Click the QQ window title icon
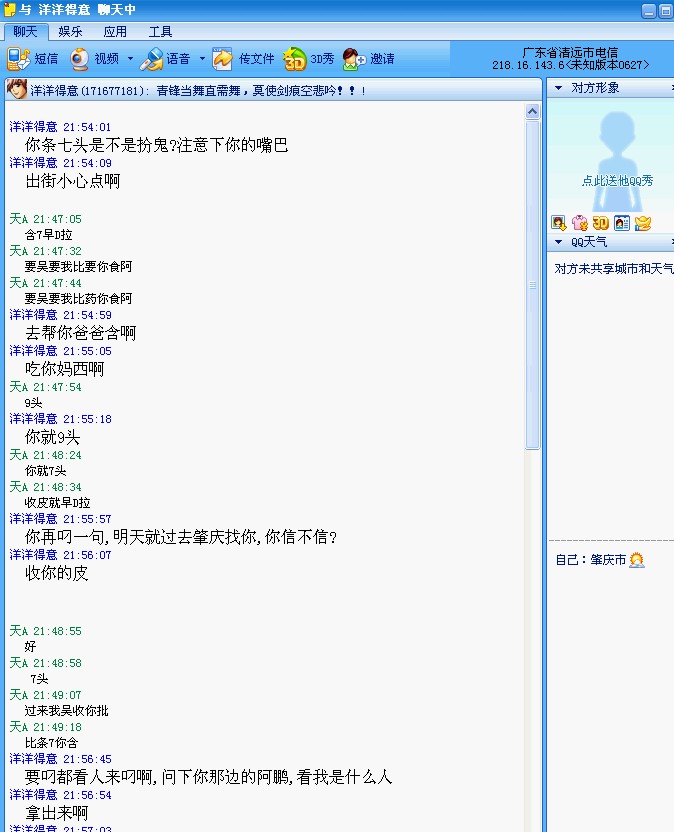The width and height of the screenshot is (674, 832). point(10,9)
